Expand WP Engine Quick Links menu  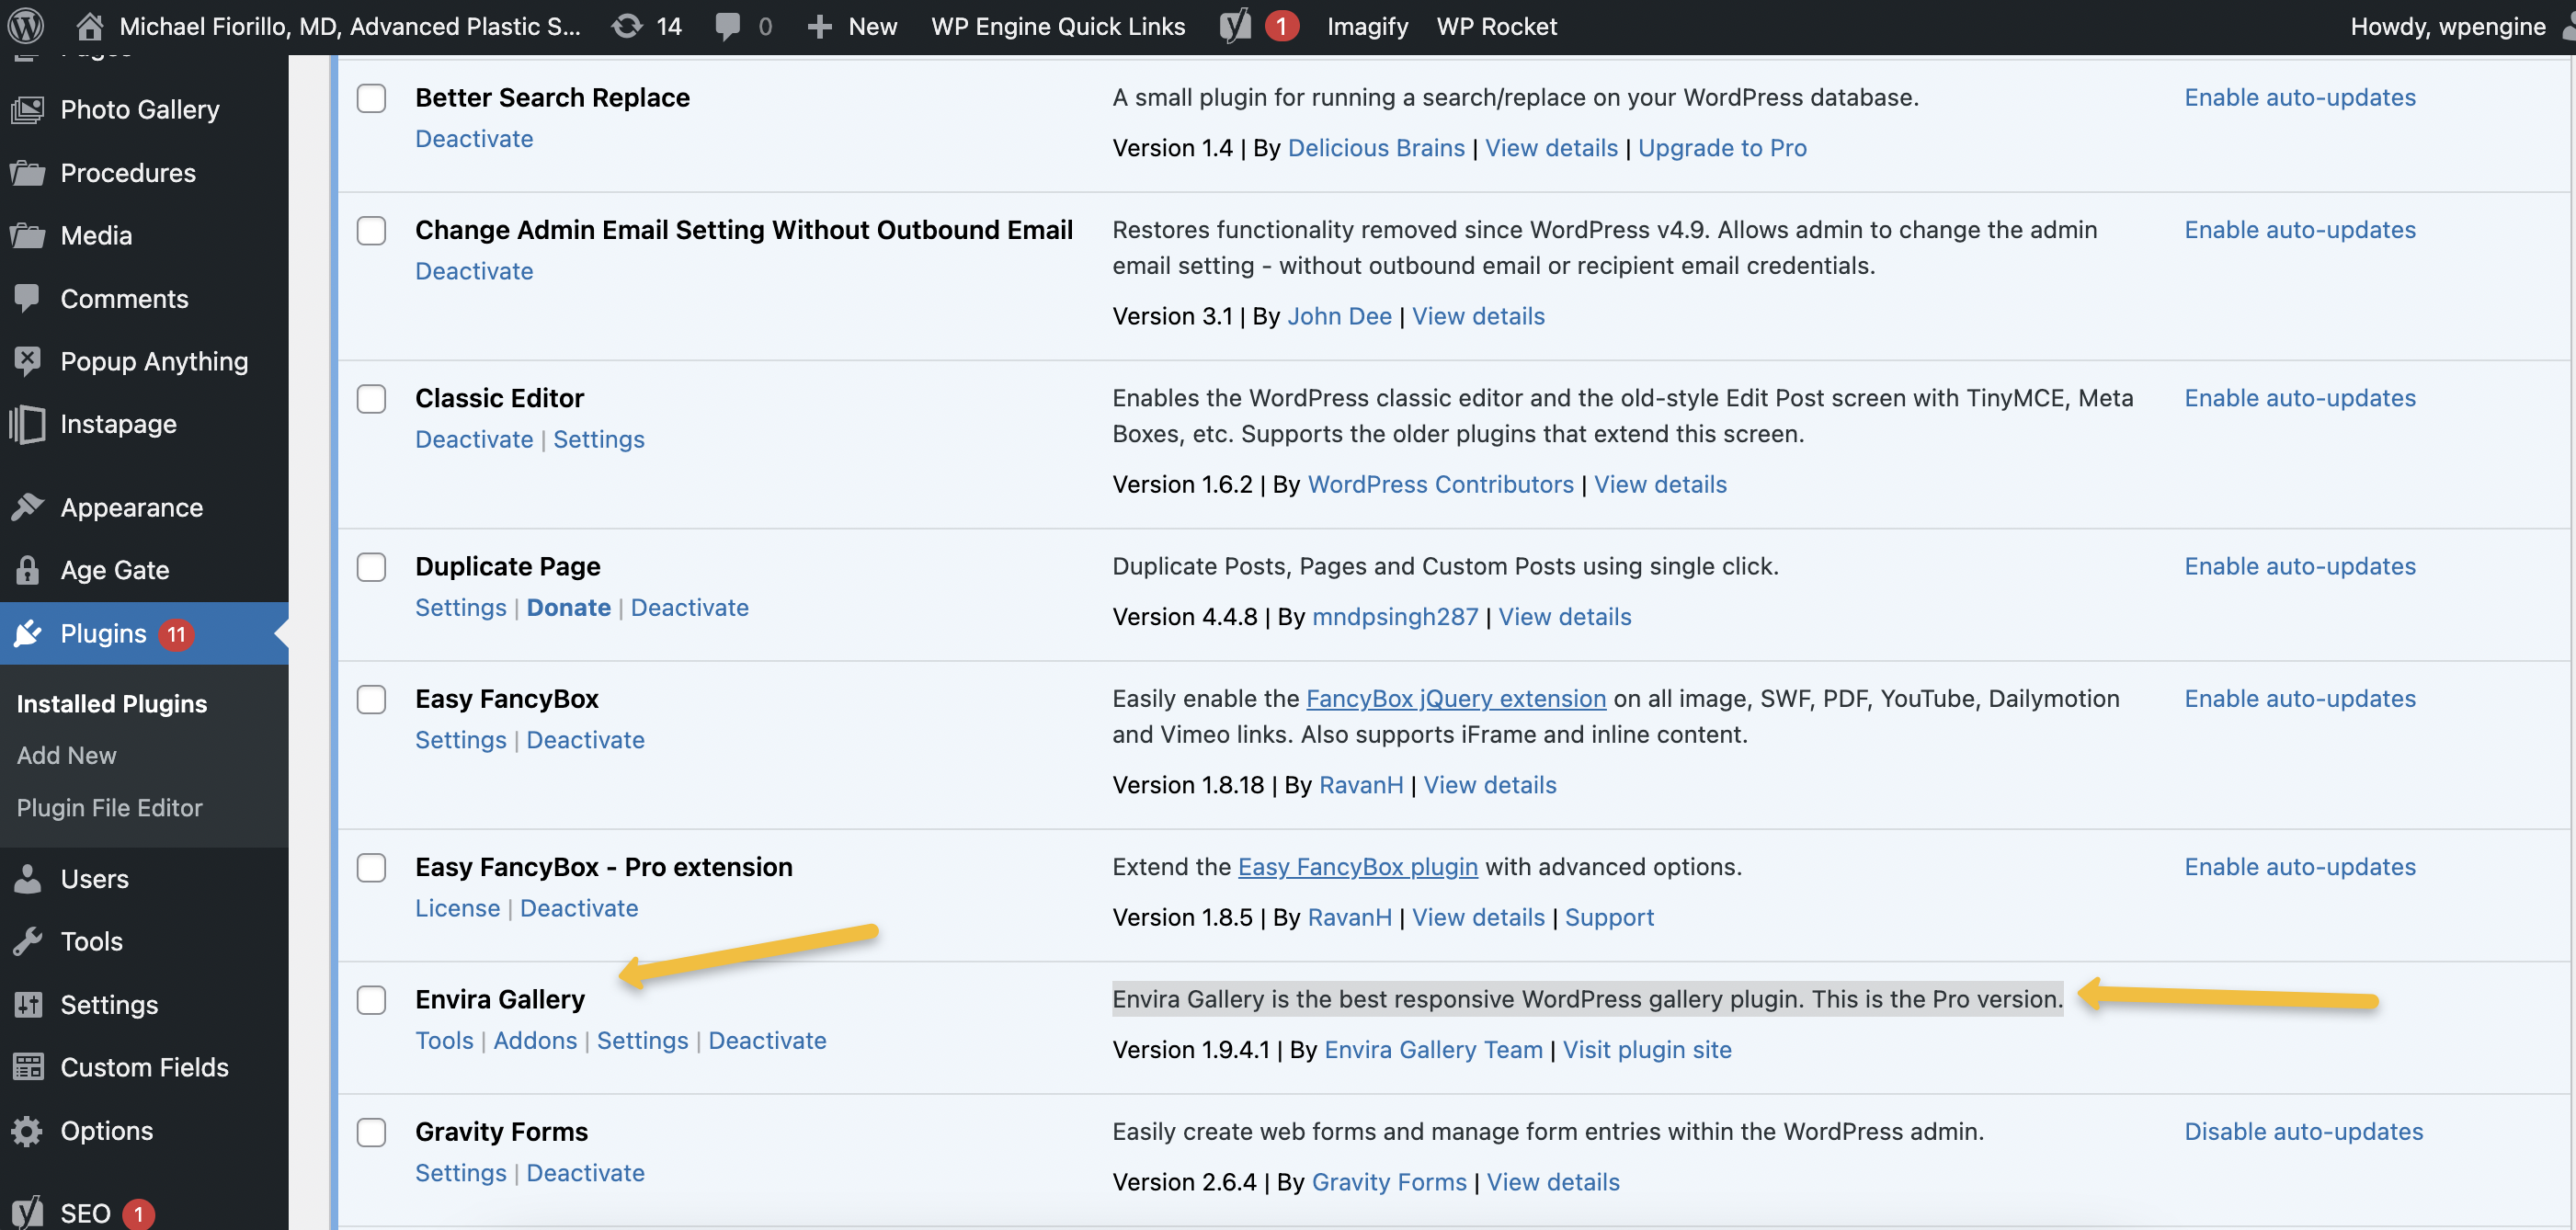click(1058, 26)
